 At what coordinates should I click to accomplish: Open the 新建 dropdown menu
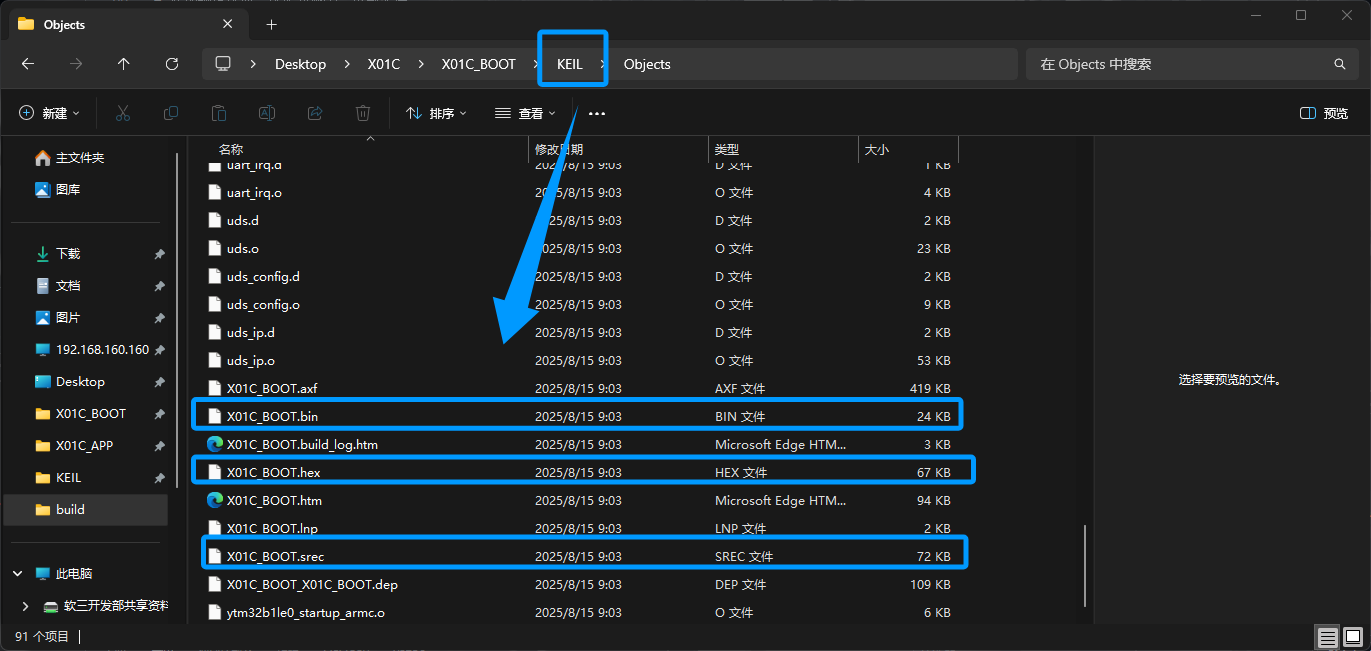pyautogui.click(x=49, y=114)
